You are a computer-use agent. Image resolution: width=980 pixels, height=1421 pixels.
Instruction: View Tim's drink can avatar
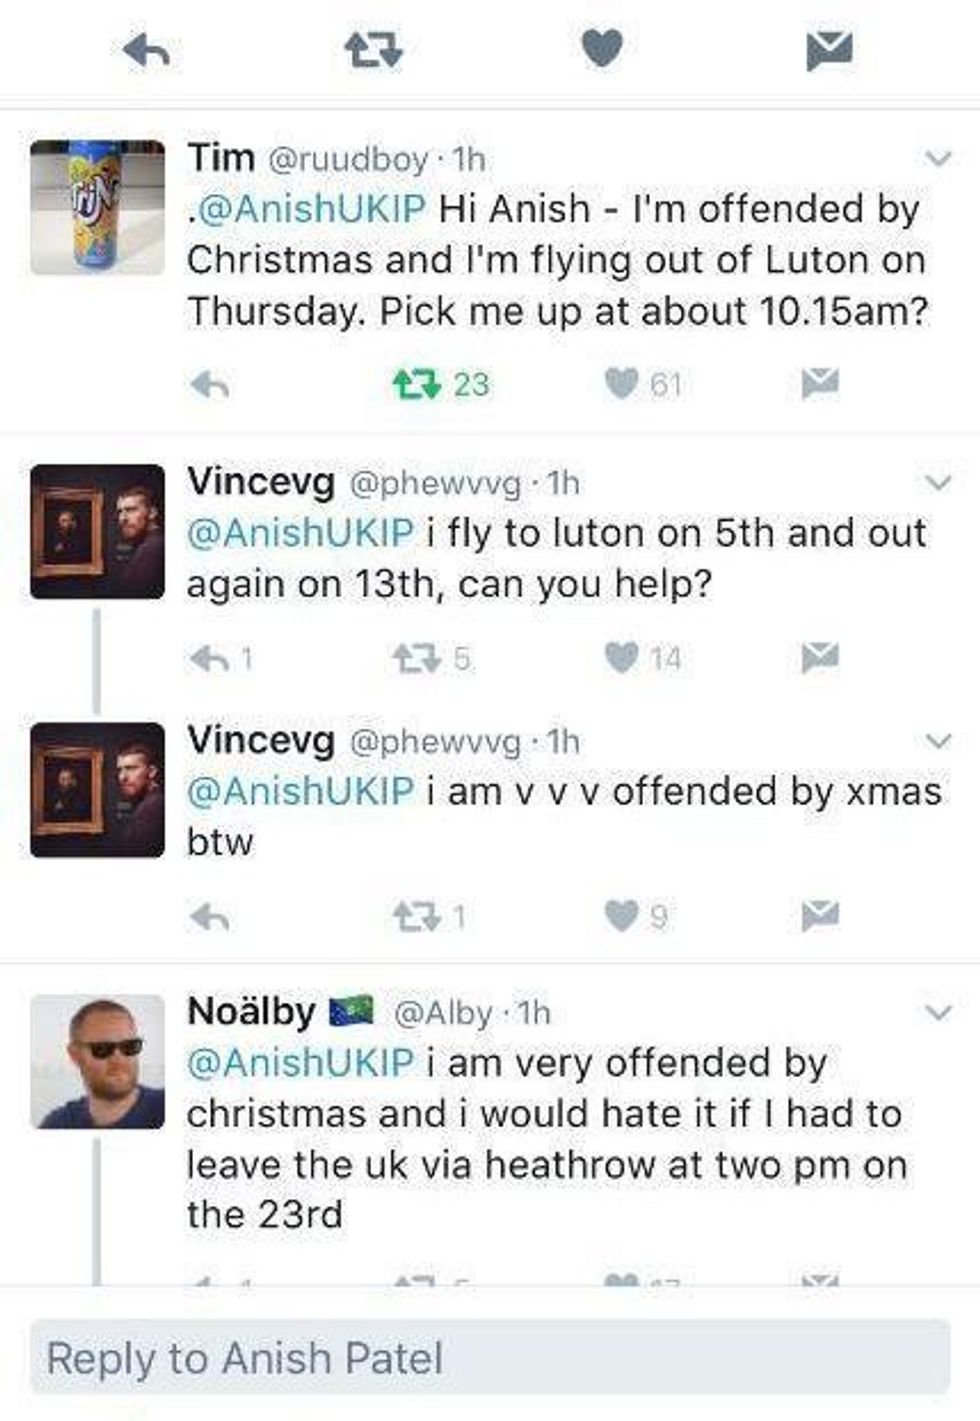coord(98,208)
